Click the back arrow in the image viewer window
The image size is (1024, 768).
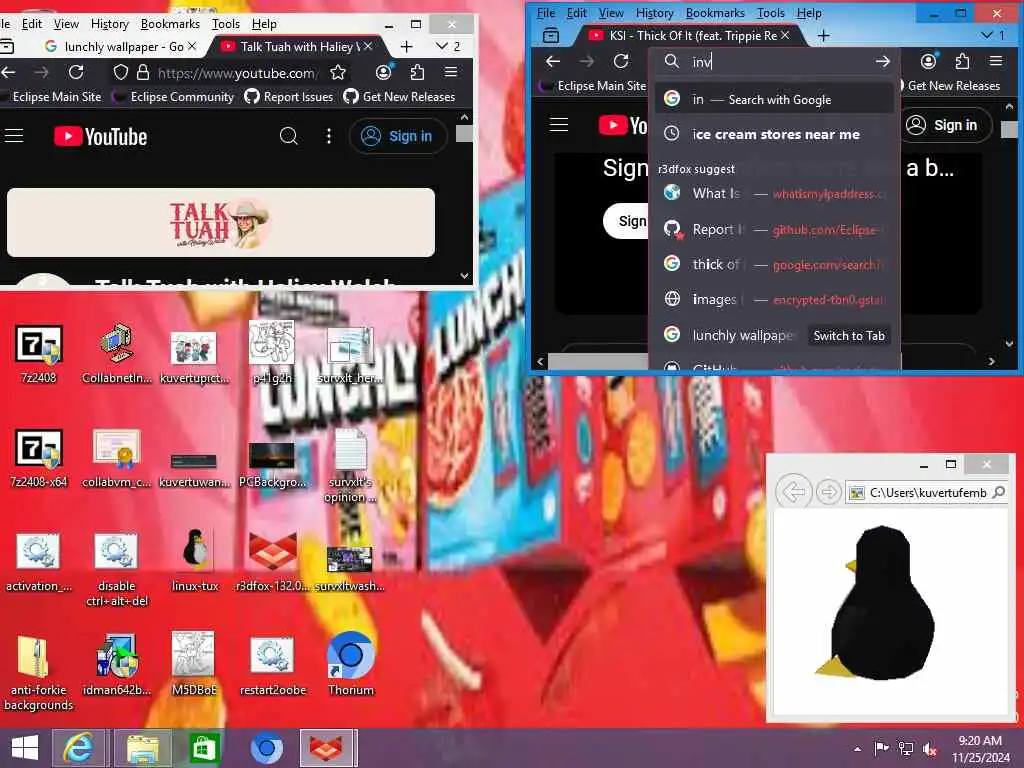pos(793,492)
